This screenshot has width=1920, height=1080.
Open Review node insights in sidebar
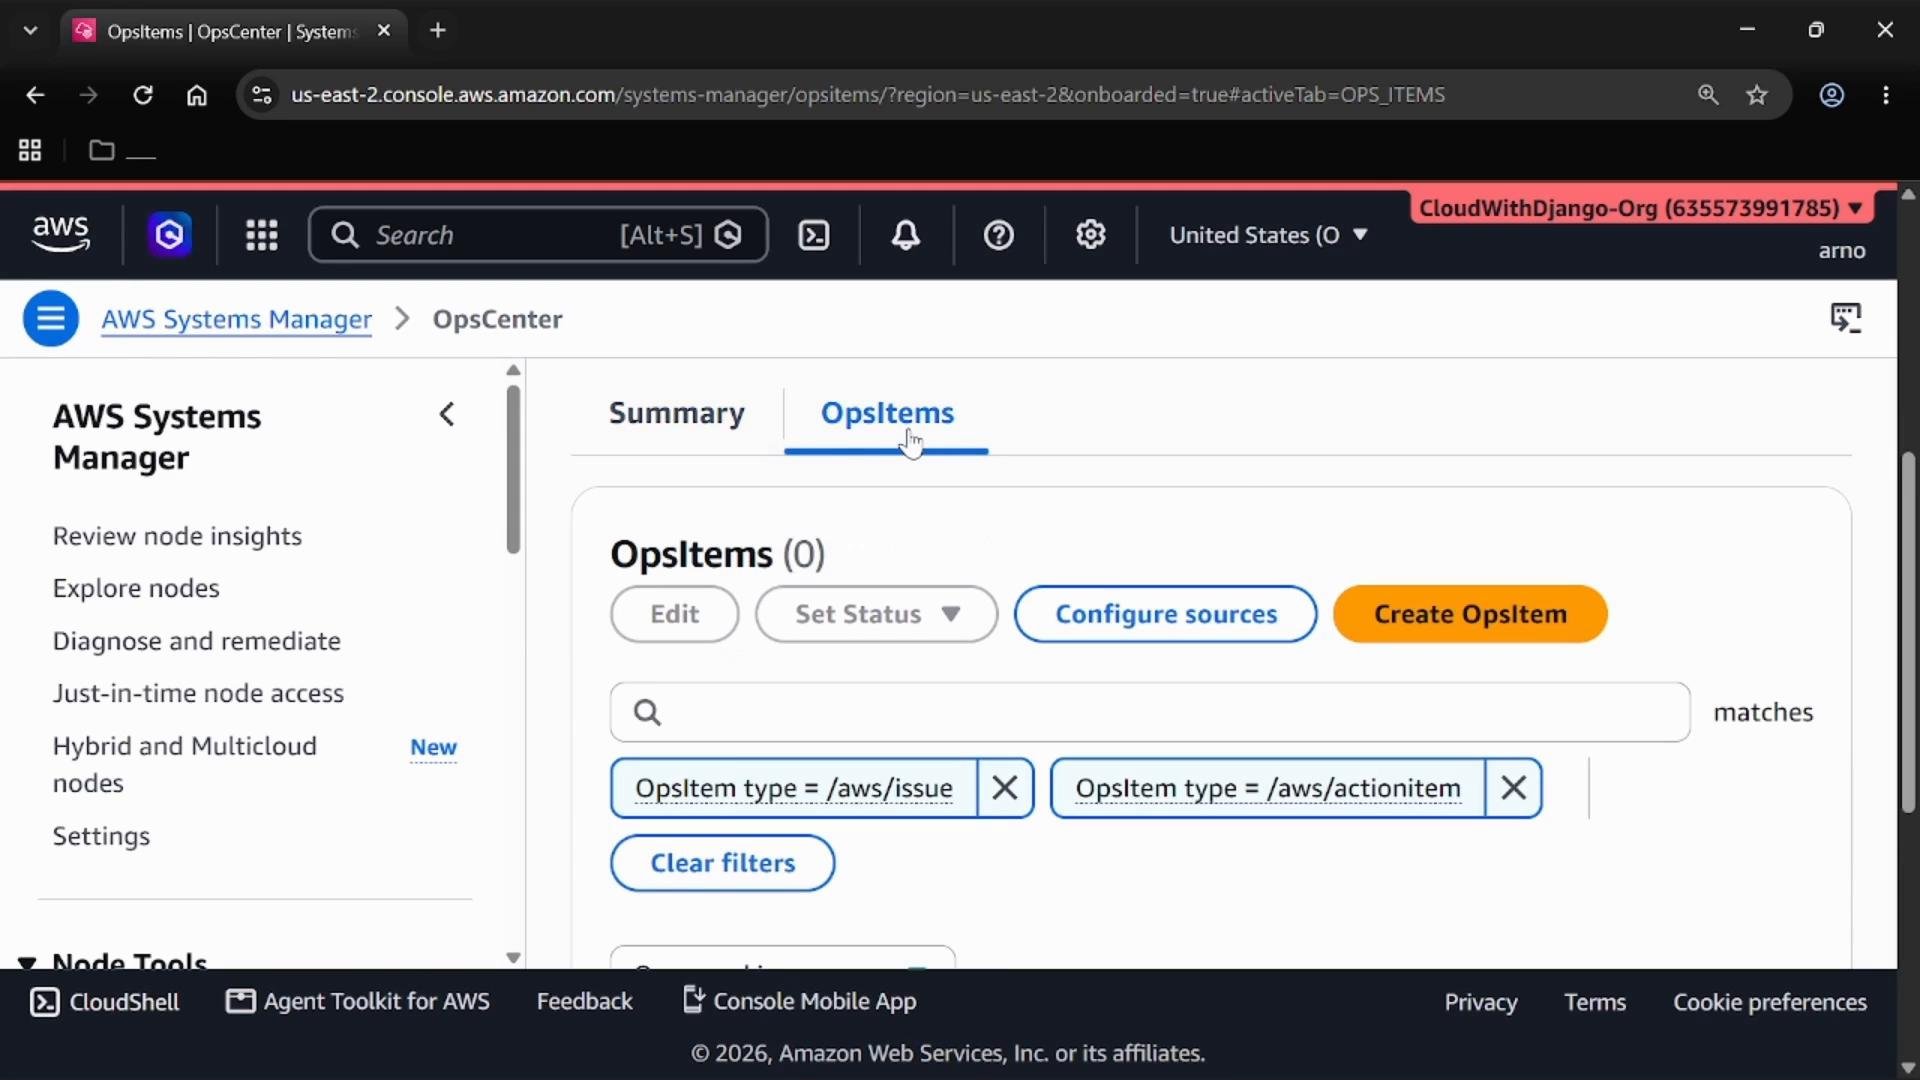pos(177,536)
